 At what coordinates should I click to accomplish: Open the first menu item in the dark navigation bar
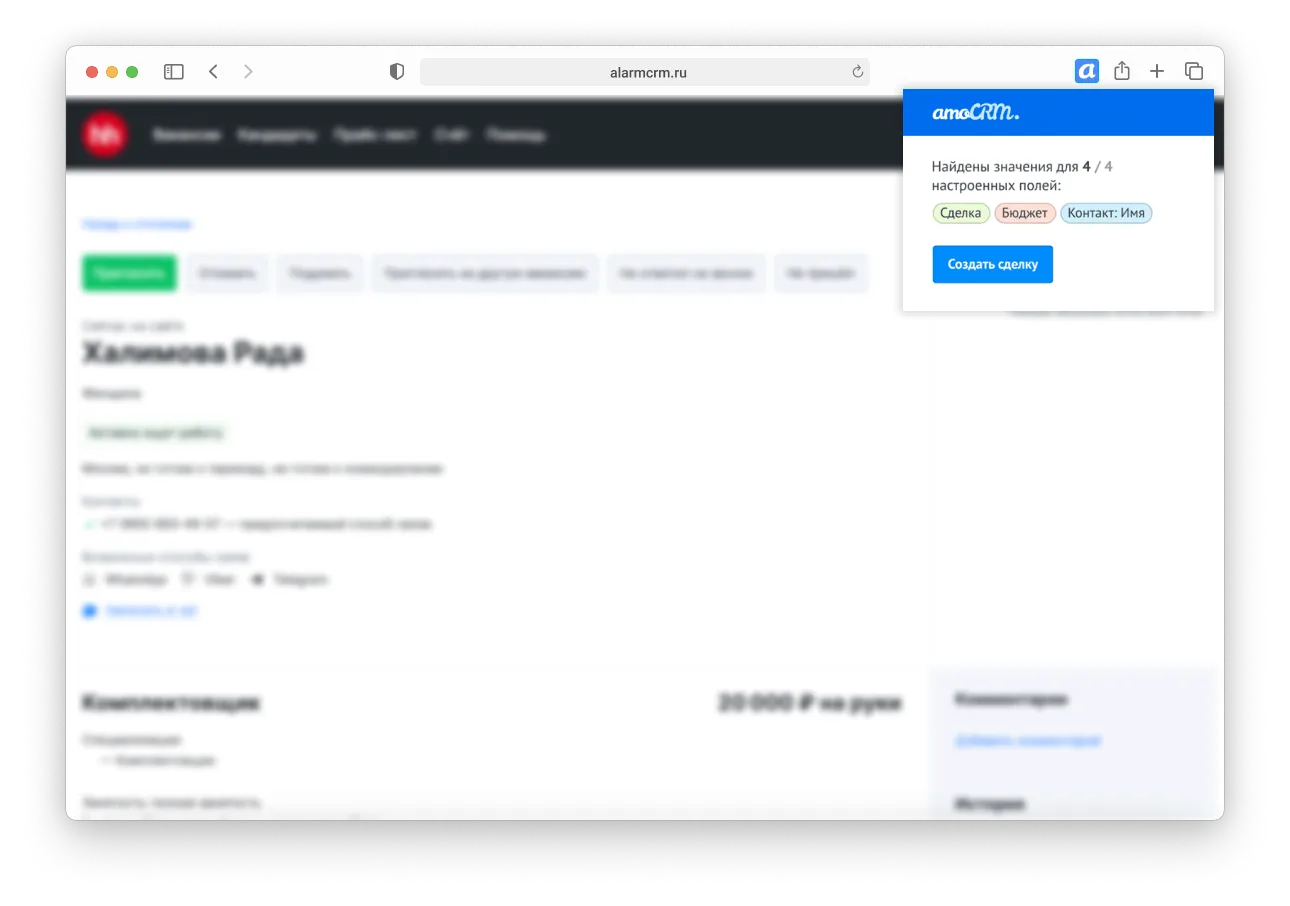[x=186, y=133]
